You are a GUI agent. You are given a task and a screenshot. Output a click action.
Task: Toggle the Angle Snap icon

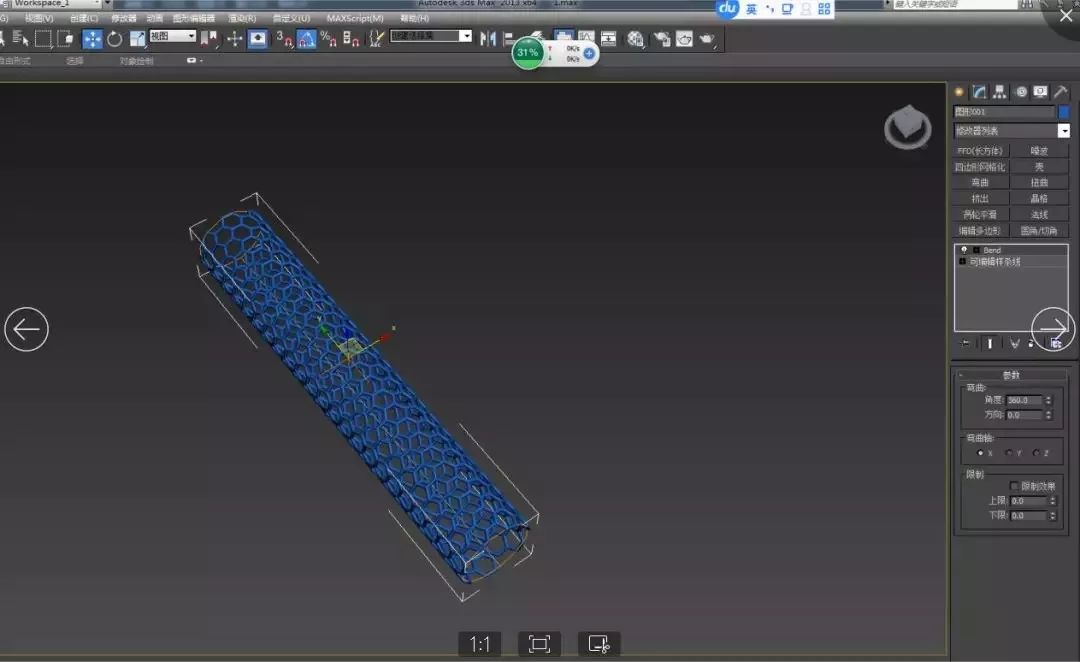(307, 39)
